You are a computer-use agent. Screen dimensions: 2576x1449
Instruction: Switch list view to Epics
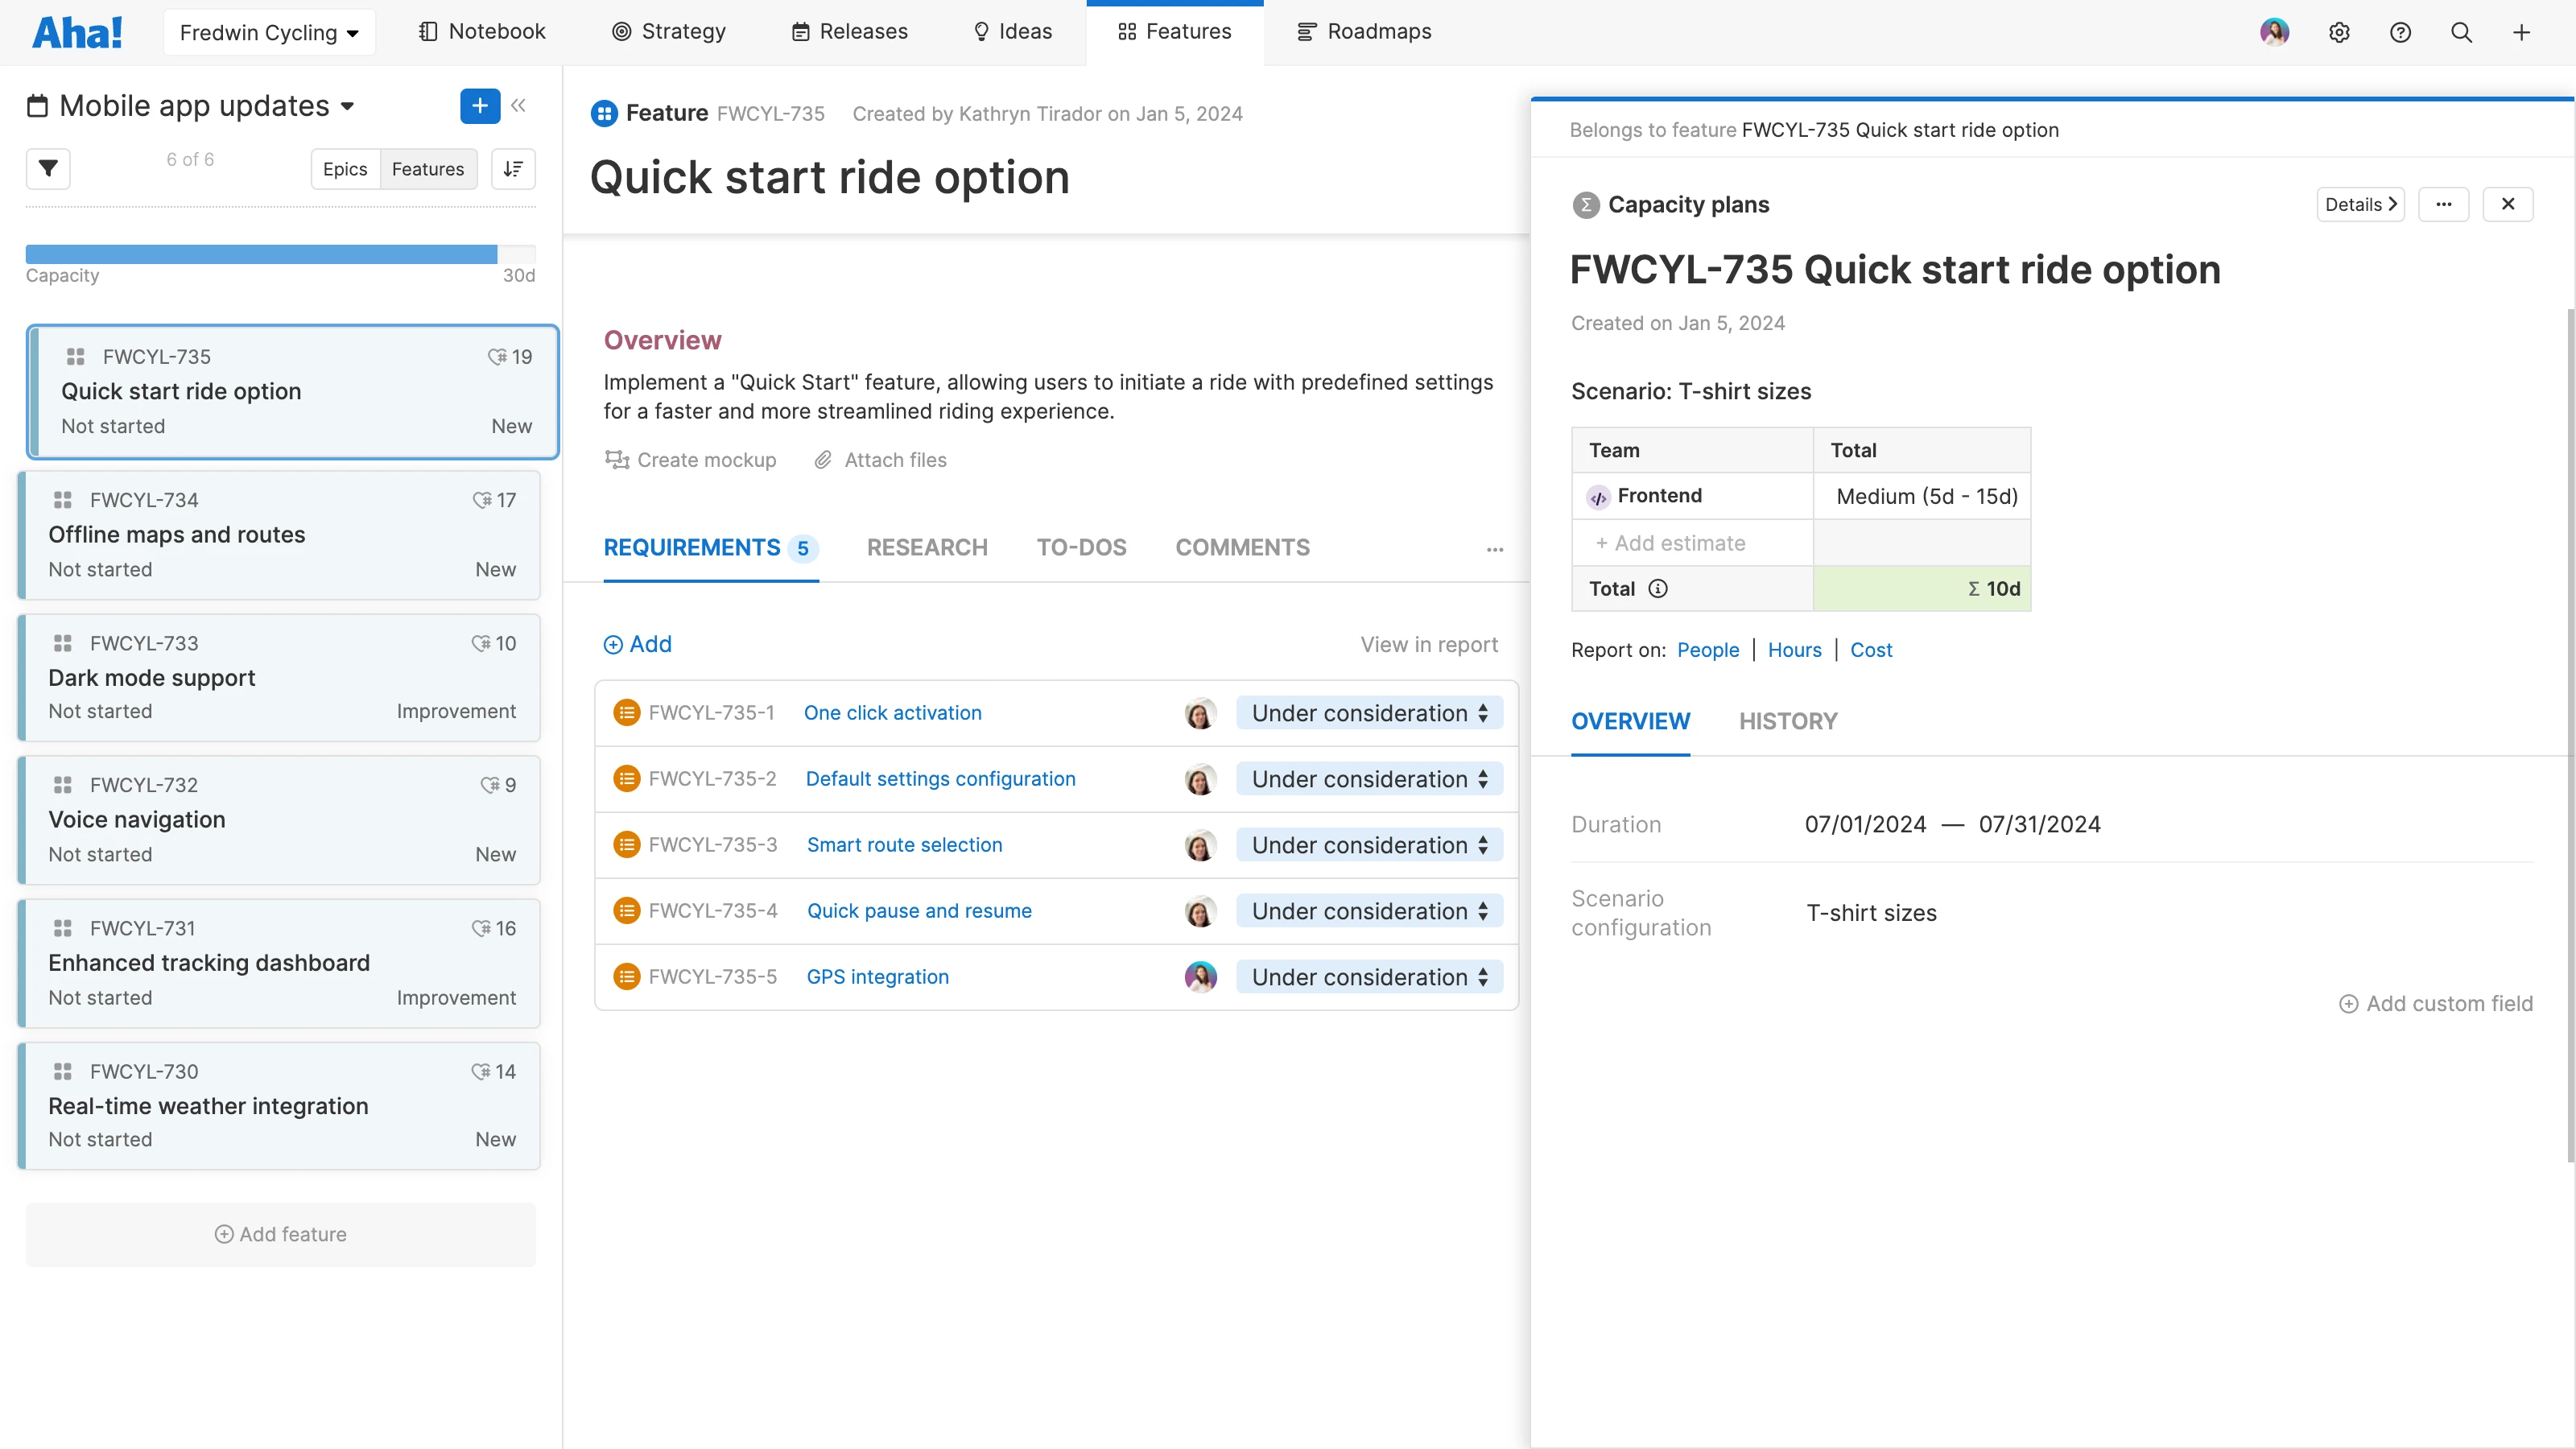(345, 169)
